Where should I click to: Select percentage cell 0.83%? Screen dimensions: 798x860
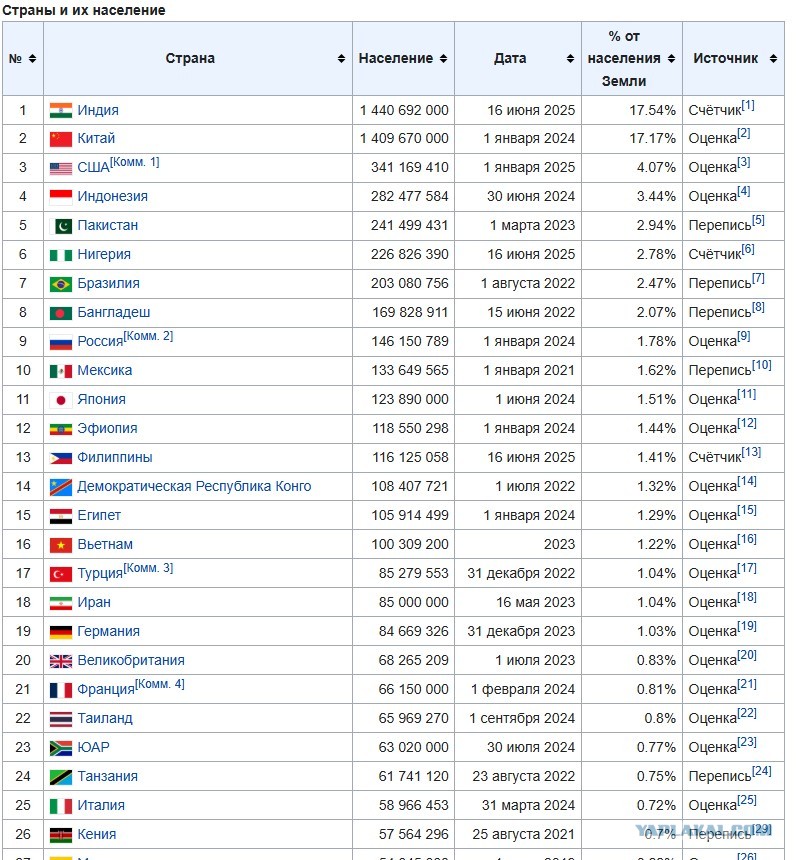pos(656,660)
